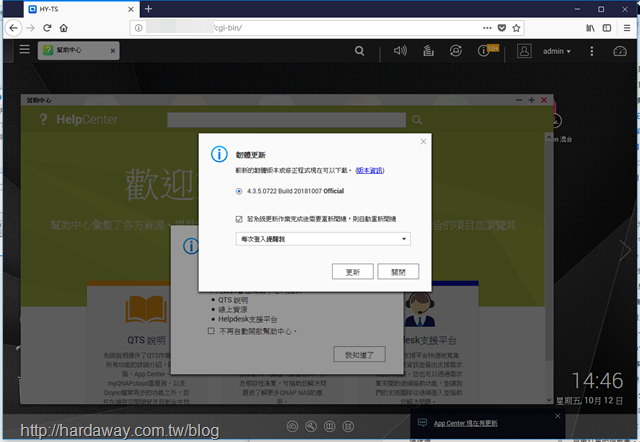This screenshot has height=442, width=640.
Task: Click the feedback bottom dock icon
Action: (348, 426)
